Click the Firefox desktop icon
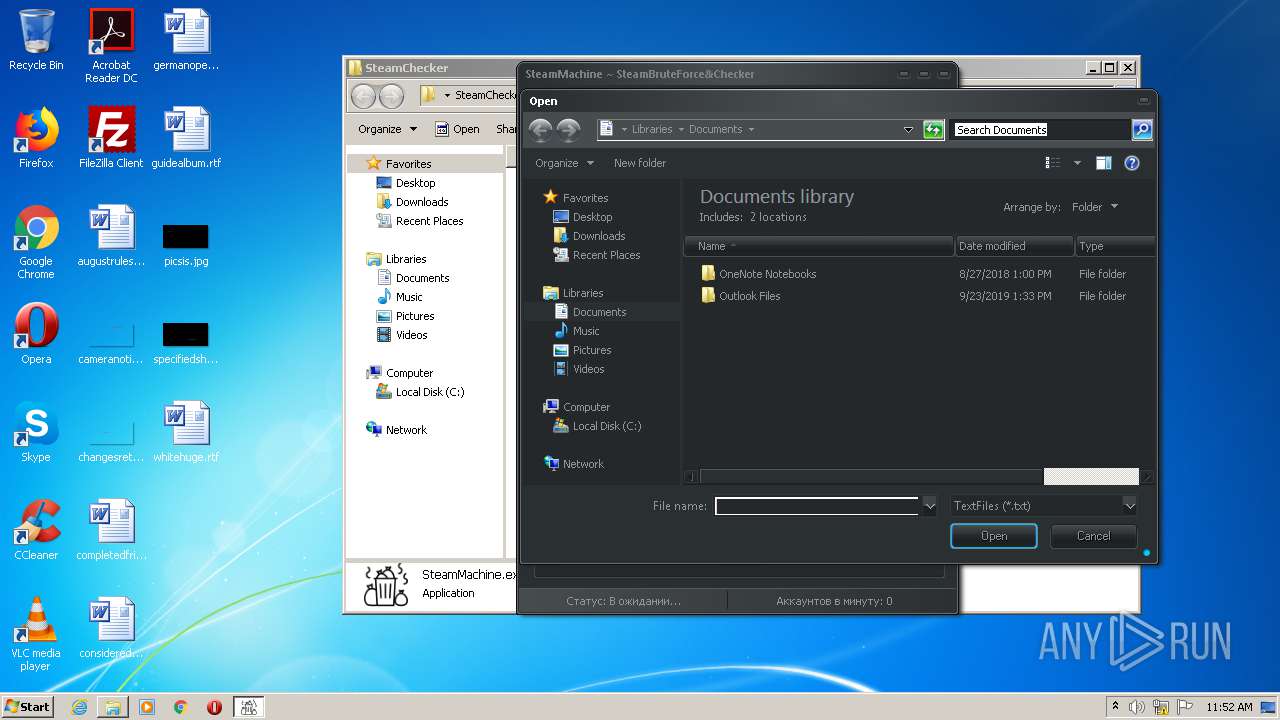The image size is (1280, 720). (36, 138)
